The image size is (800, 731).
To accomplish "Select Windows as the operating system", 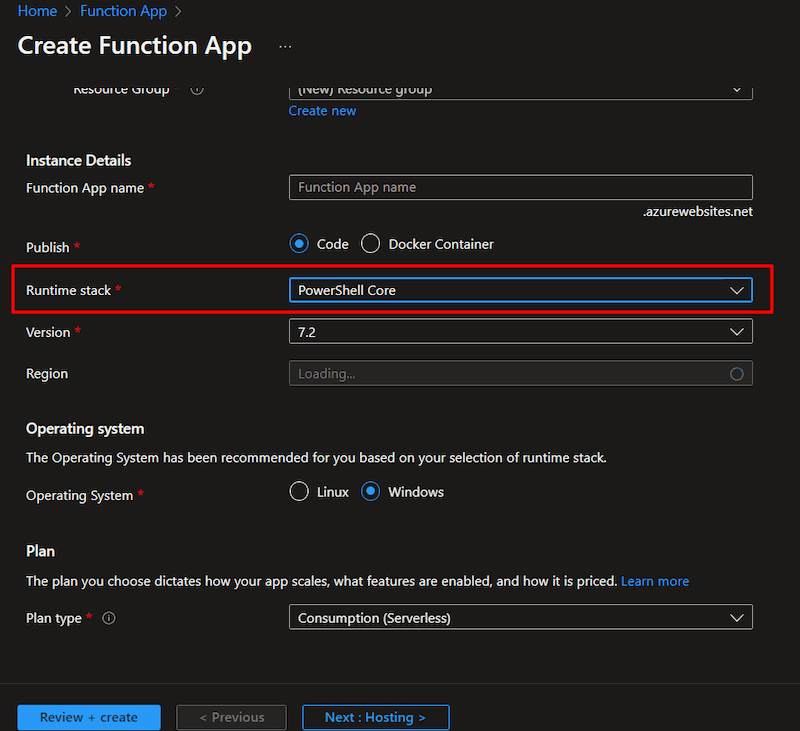I will pyautogui.click(x=368, y=491).
